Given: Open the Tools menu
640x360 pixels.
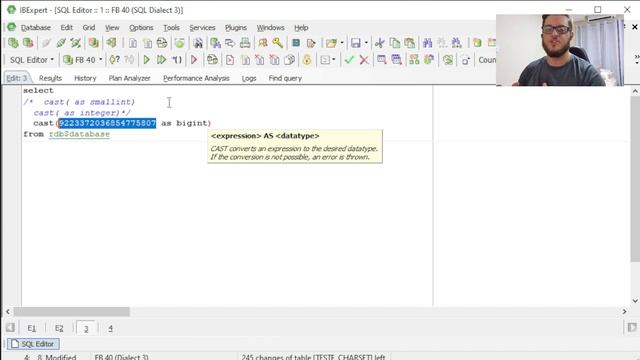Looking at the screenshot, I should coord(171,28).
